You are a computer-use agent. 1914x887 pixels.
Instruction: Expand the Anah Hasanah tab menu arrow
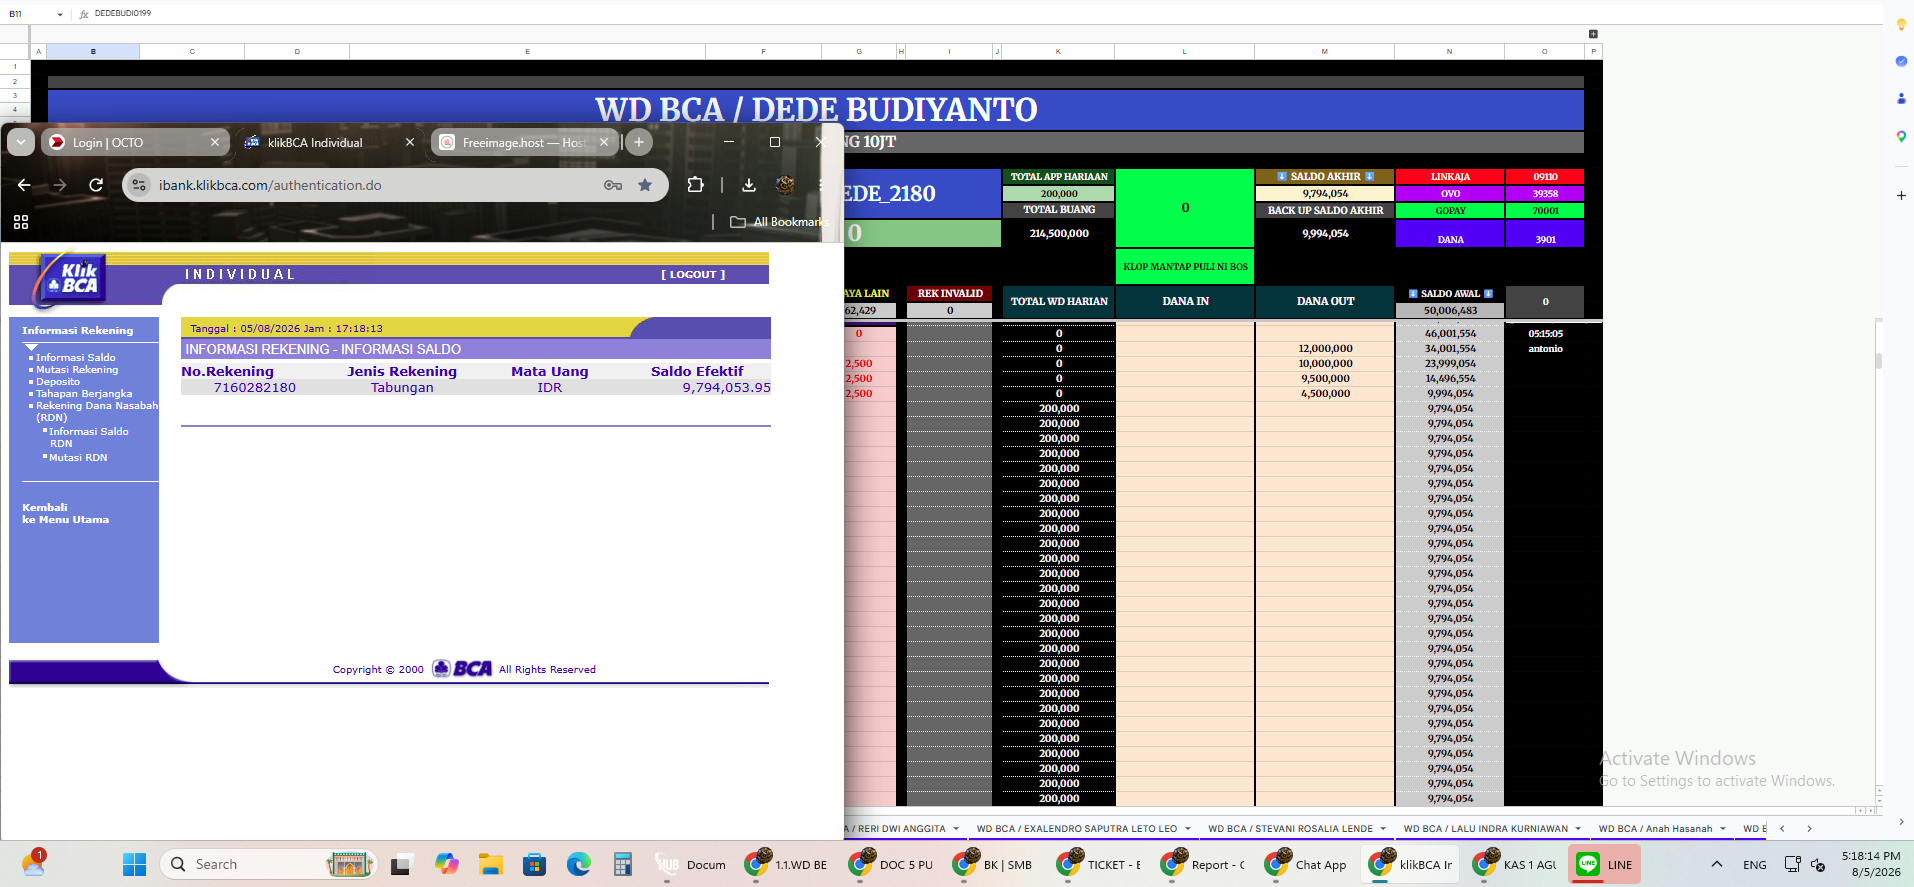click(1723, 829)
